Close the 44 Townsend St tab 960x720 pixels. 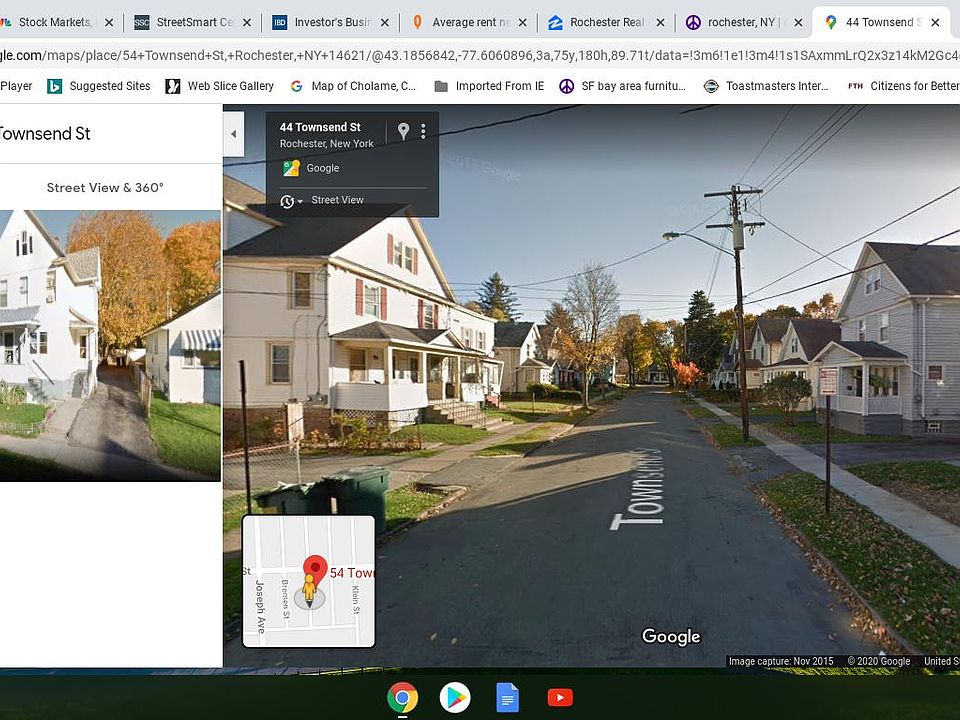936,23
